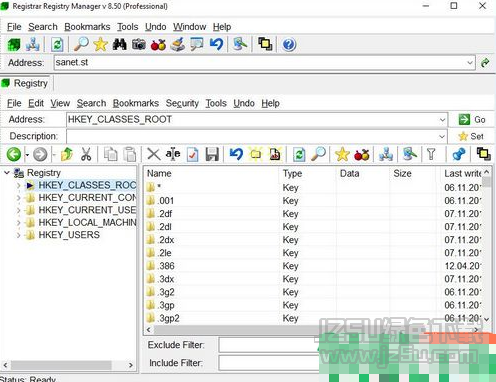Viewport: 496px width, 382px height.
Task: Open the Bookmarks menu in top menu bar
Action: [x=87, y=27]
